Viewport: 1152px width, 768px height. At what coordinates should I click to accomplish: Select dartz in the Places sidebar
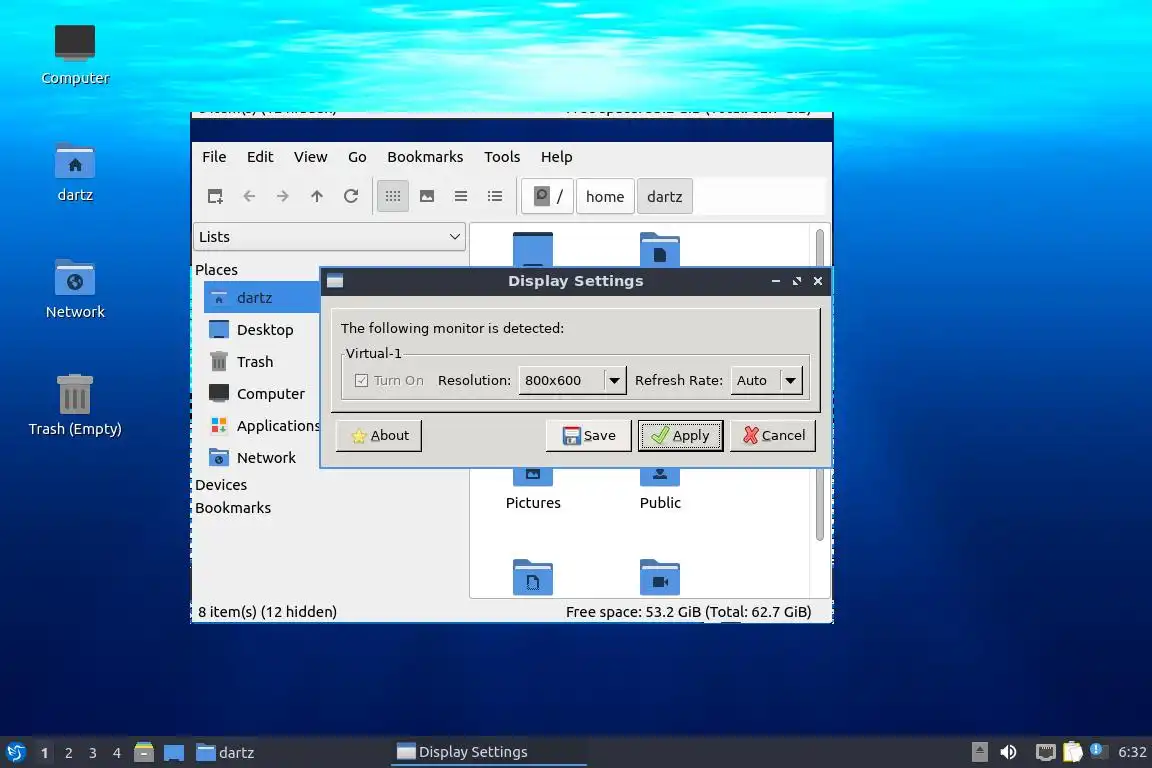[x=262, y=298]
